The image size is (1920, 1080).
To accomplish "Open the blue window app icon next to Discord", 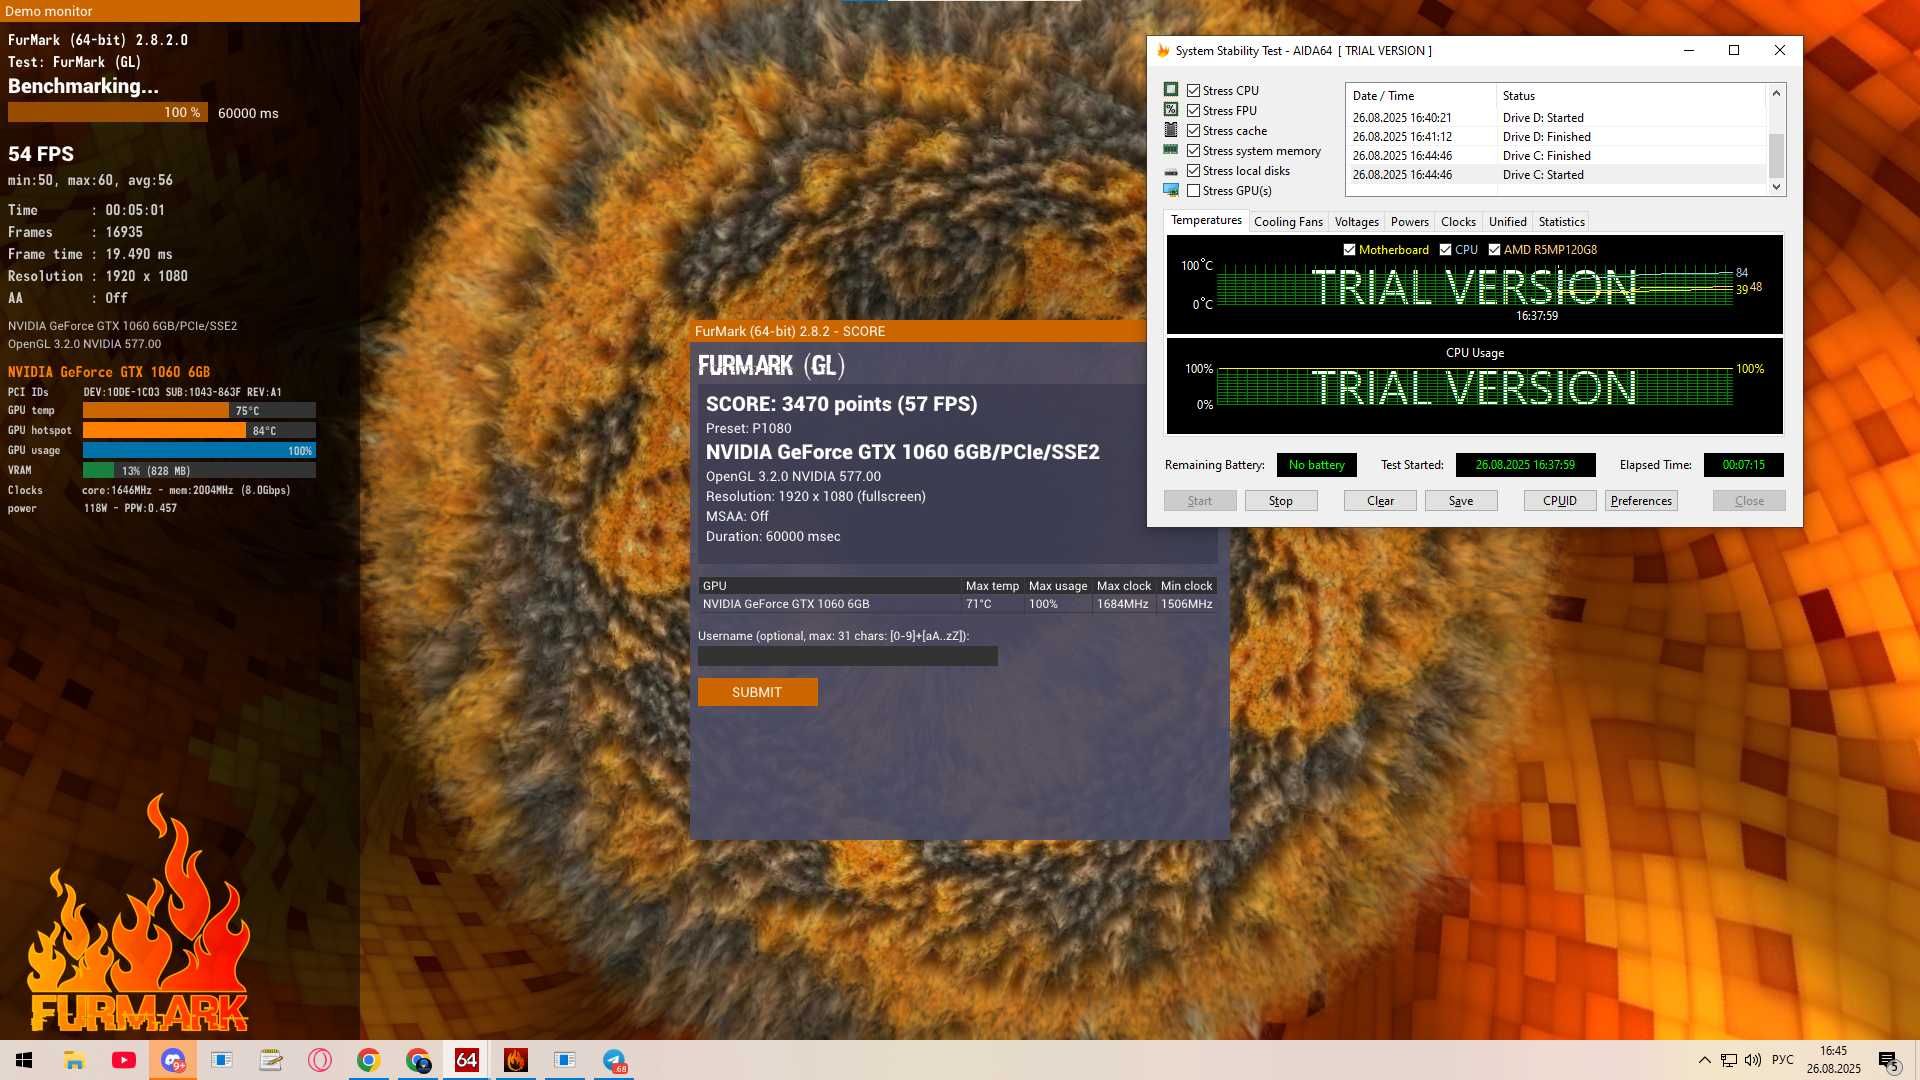I will 222,1060.
